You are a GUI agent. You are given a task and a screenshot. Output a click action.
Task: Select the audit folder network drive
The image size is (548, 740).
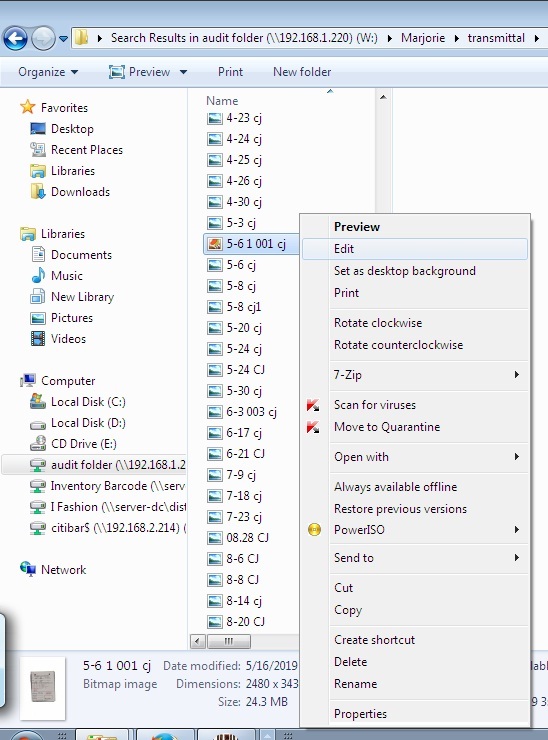point(94,465)
